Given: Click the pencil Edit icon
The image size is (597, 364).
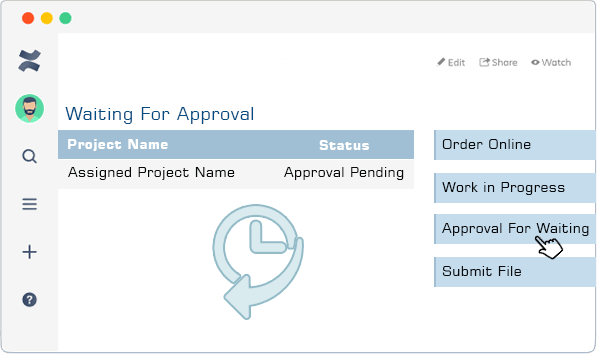Looking at the screenshot, I should coord(441,62).
